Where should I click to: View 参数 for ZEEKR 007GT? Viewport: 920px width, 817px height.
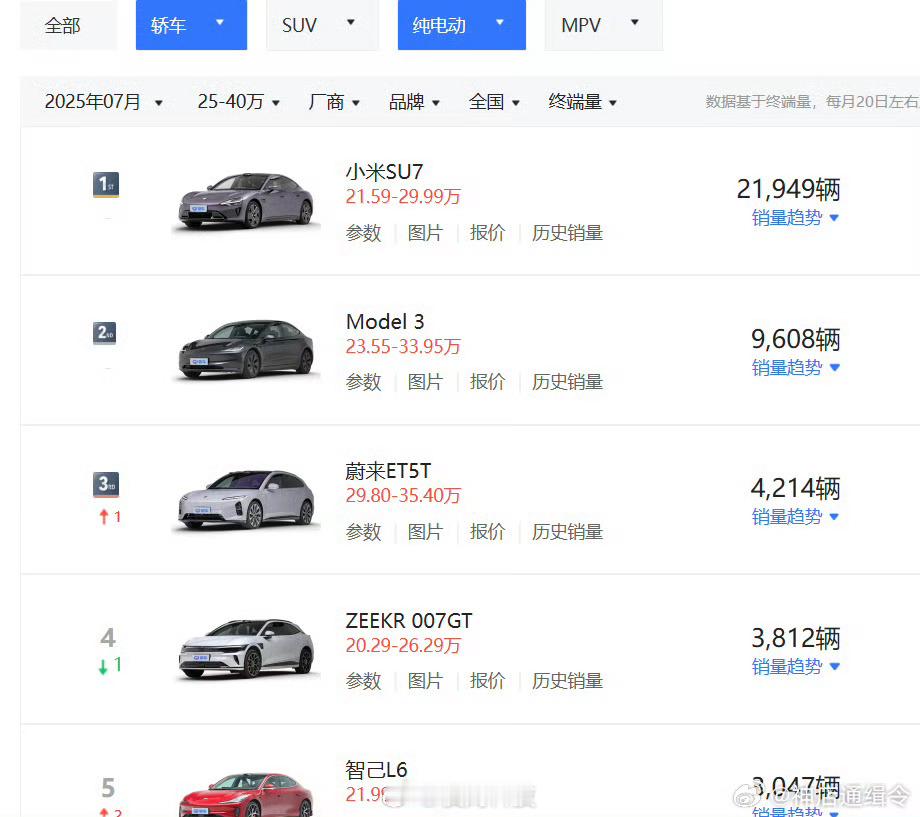click(364, 681)
